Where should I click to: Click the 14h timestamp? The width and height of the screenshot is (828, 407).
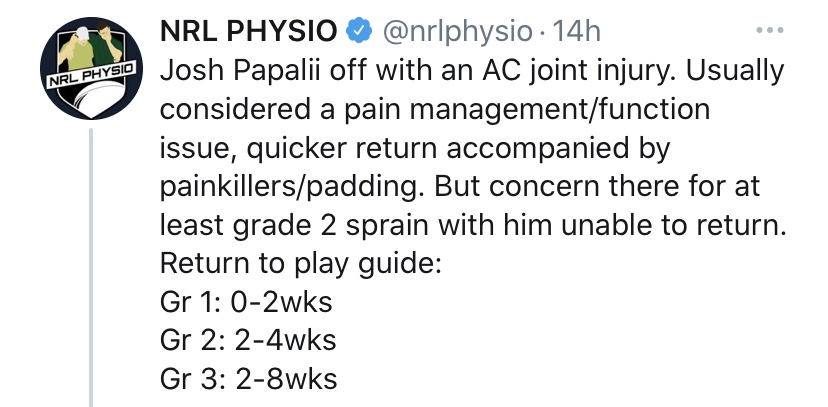click(577, 32)
